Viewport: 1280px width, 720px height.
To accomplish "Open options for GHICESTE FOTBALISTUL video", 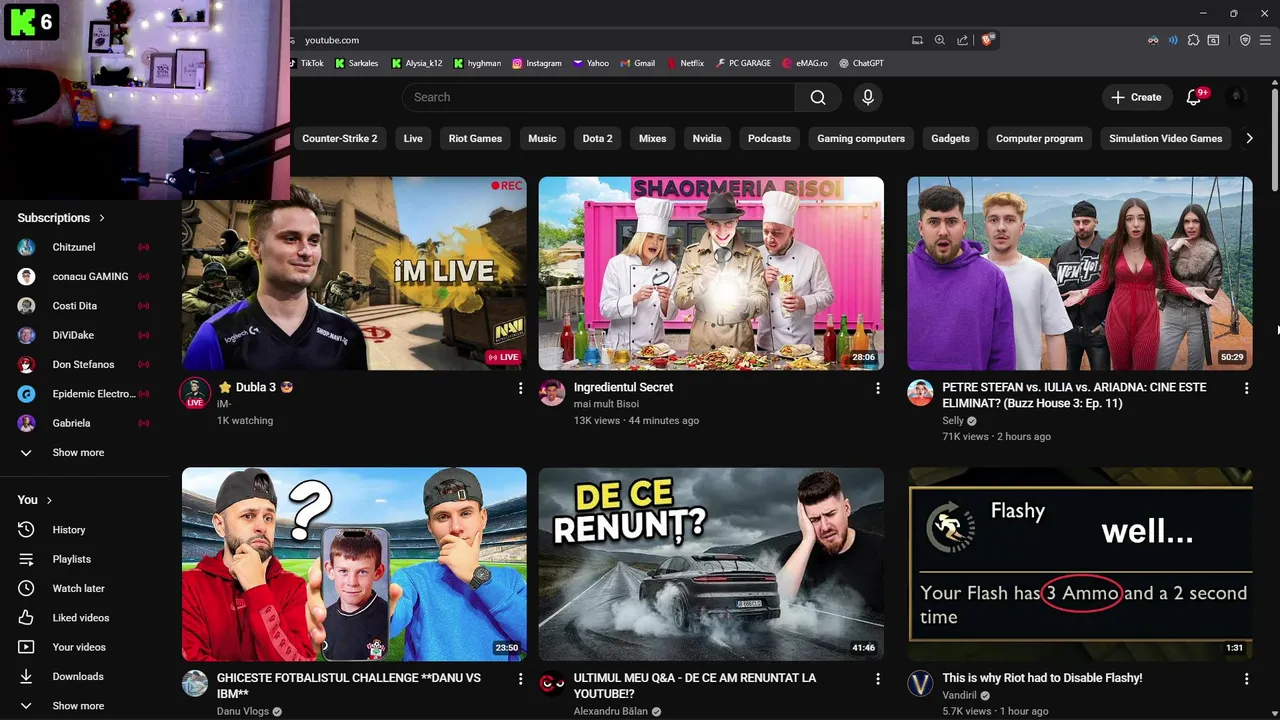I will 520,679.
